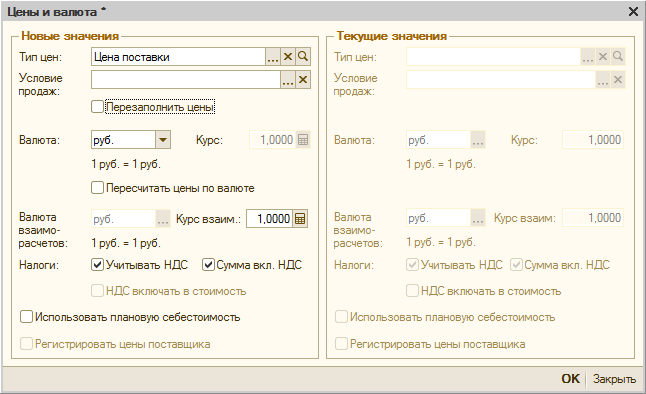Clear the Тип цен field

pos(288,57)
